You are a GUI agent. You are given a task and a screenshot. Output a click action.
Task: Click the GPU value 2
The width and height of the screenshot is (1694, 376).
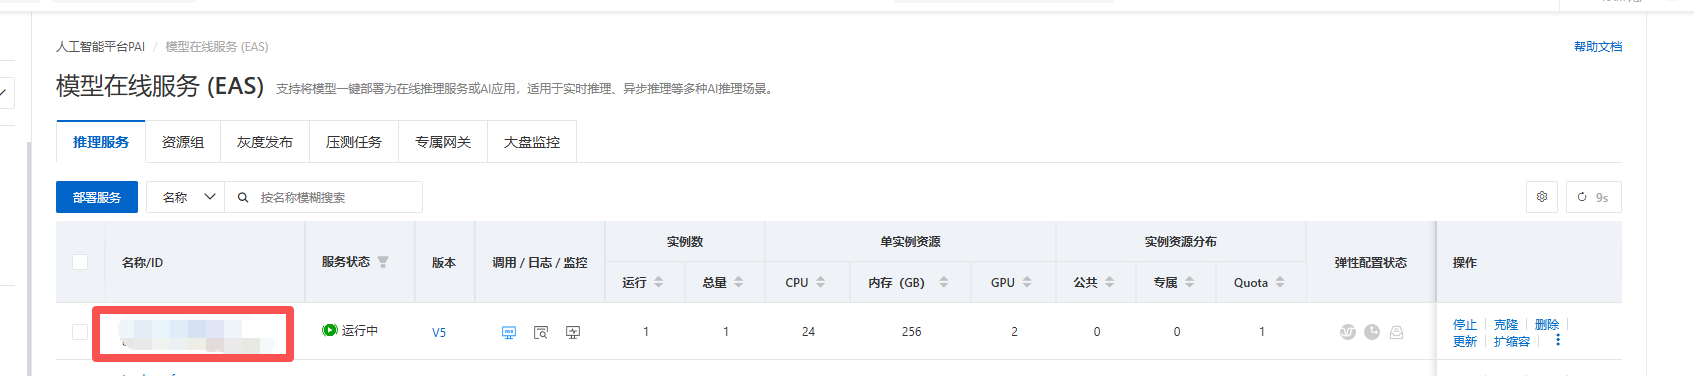click(x=1014, y=332)
